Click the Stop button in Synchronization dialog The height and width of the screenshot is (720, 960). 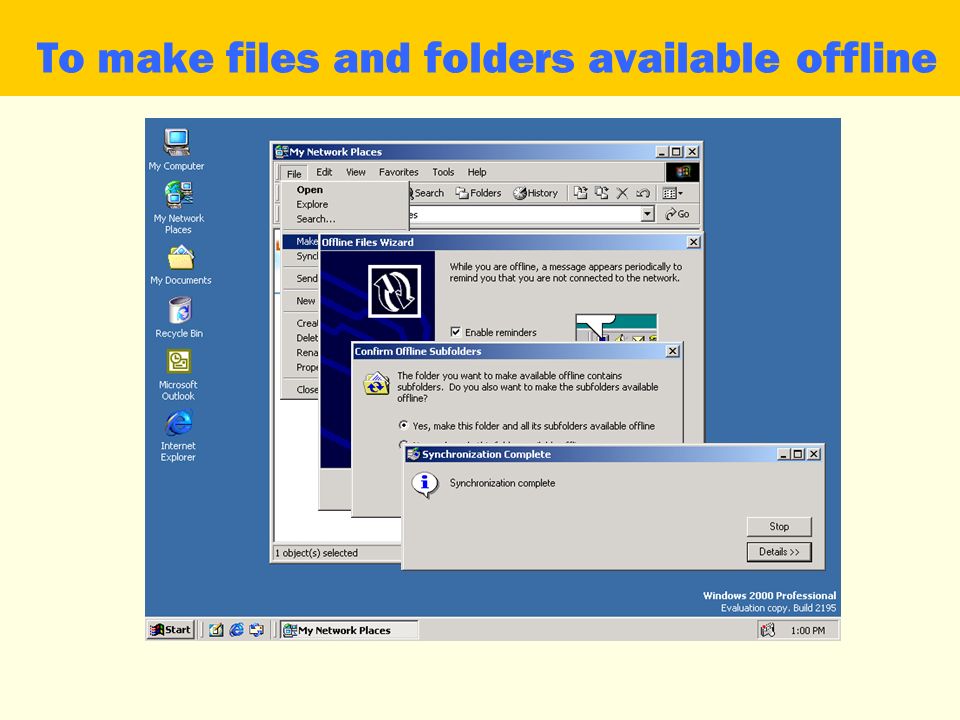pos(779,527)
